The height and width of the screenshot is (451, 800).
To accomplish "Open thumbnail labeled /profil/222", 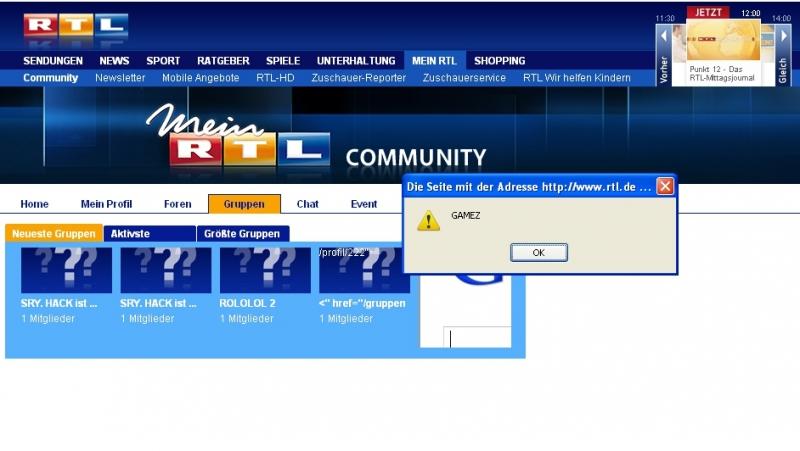I will [x=364, y=270].
